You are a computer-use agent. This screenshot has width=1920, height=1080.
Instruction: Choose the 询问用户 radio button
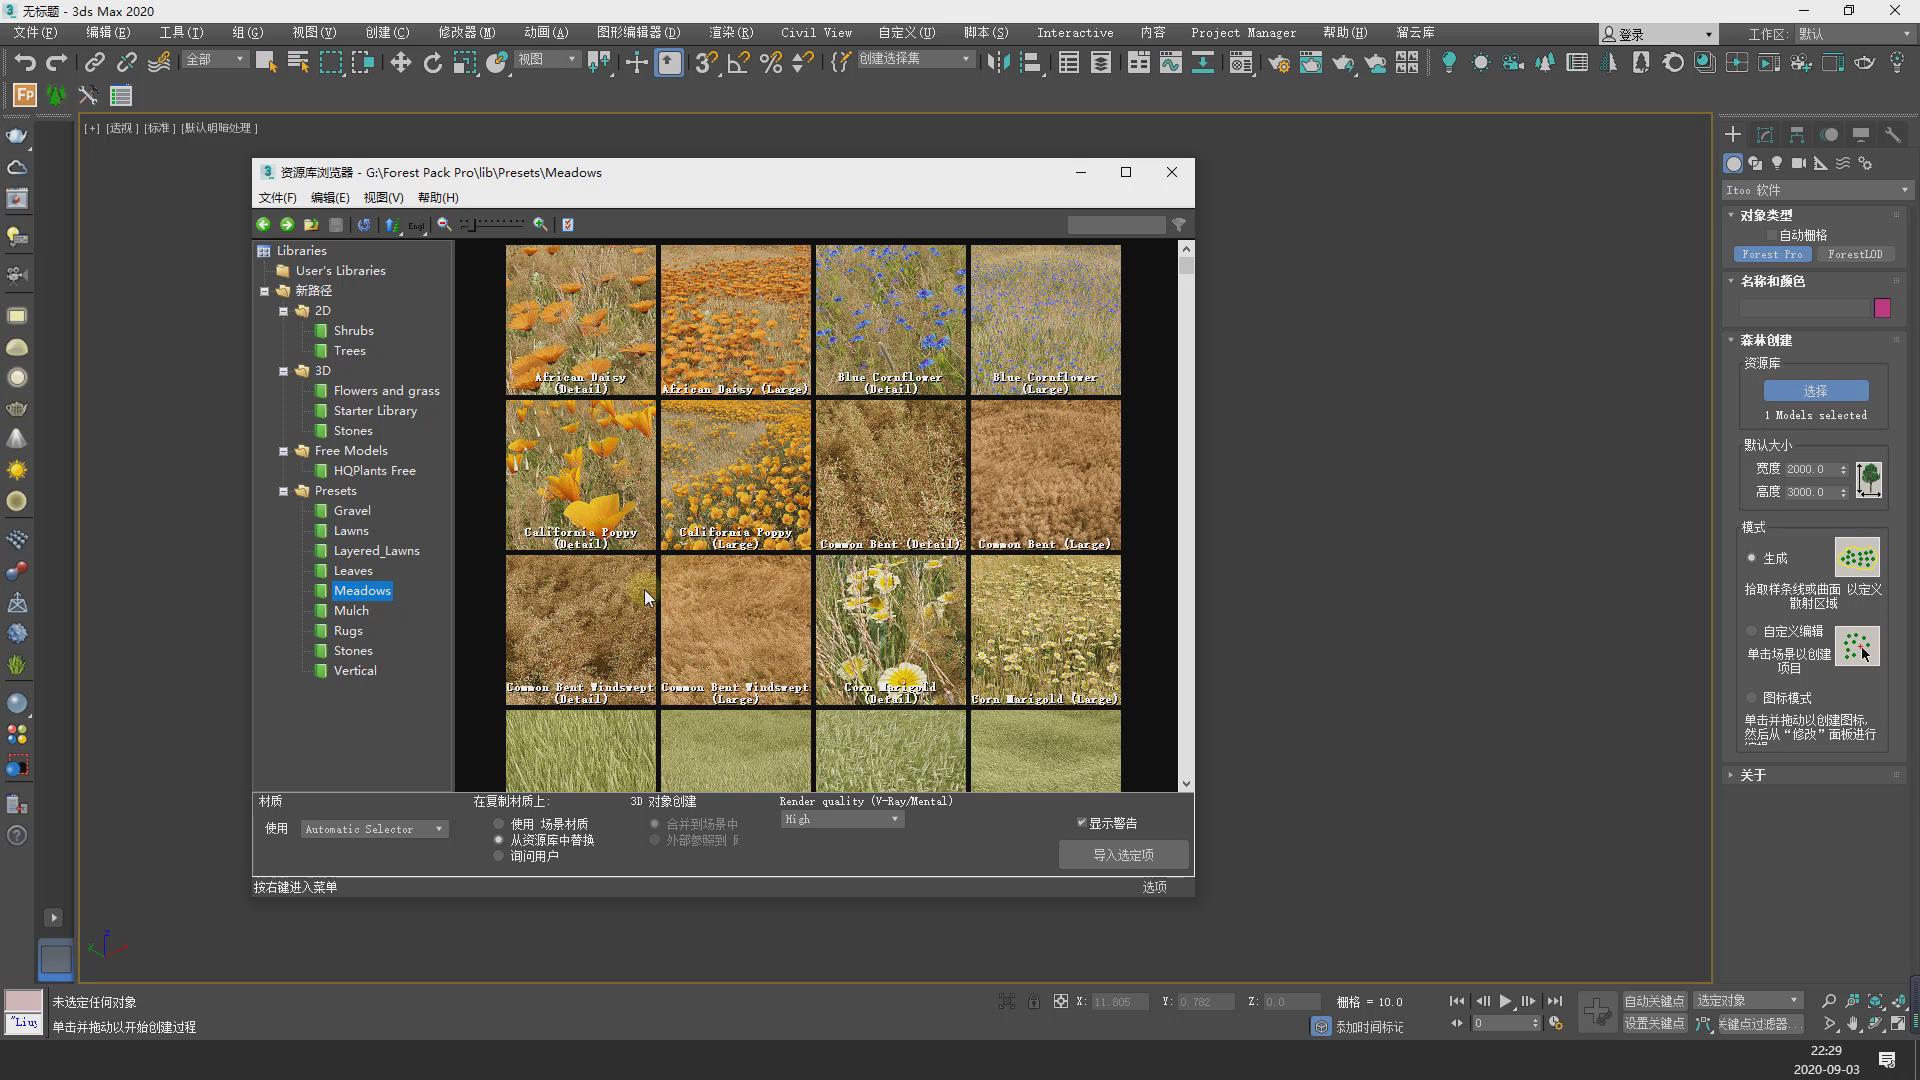coord(499,856)
